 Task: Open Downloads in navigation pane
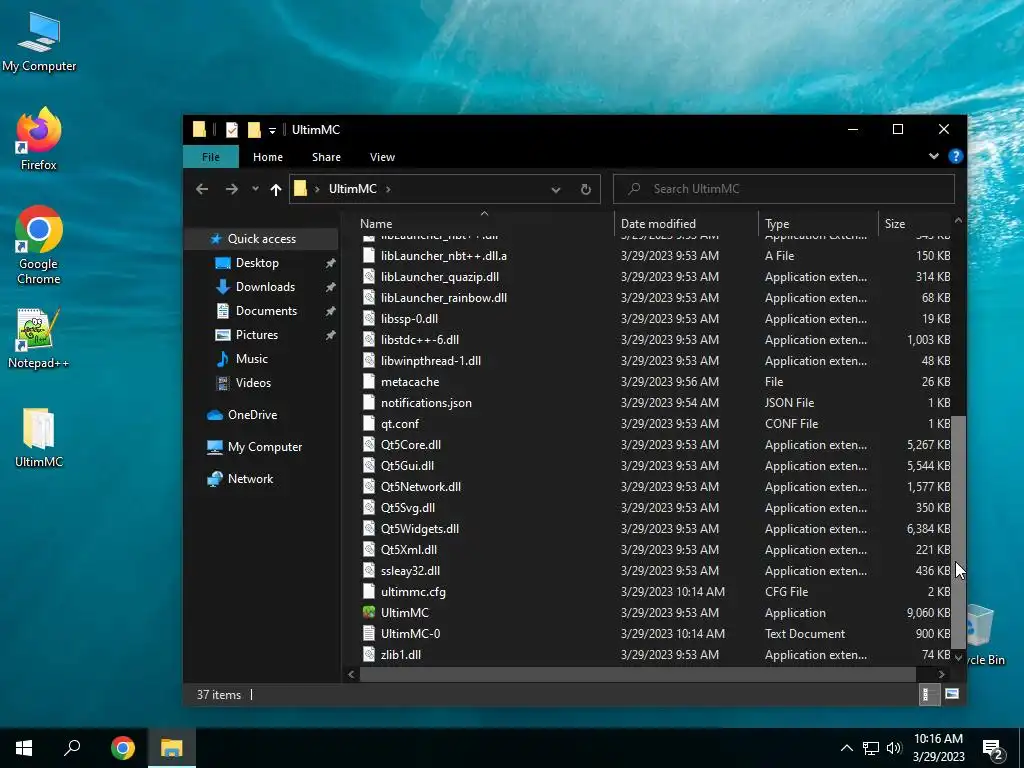[265, 287]
